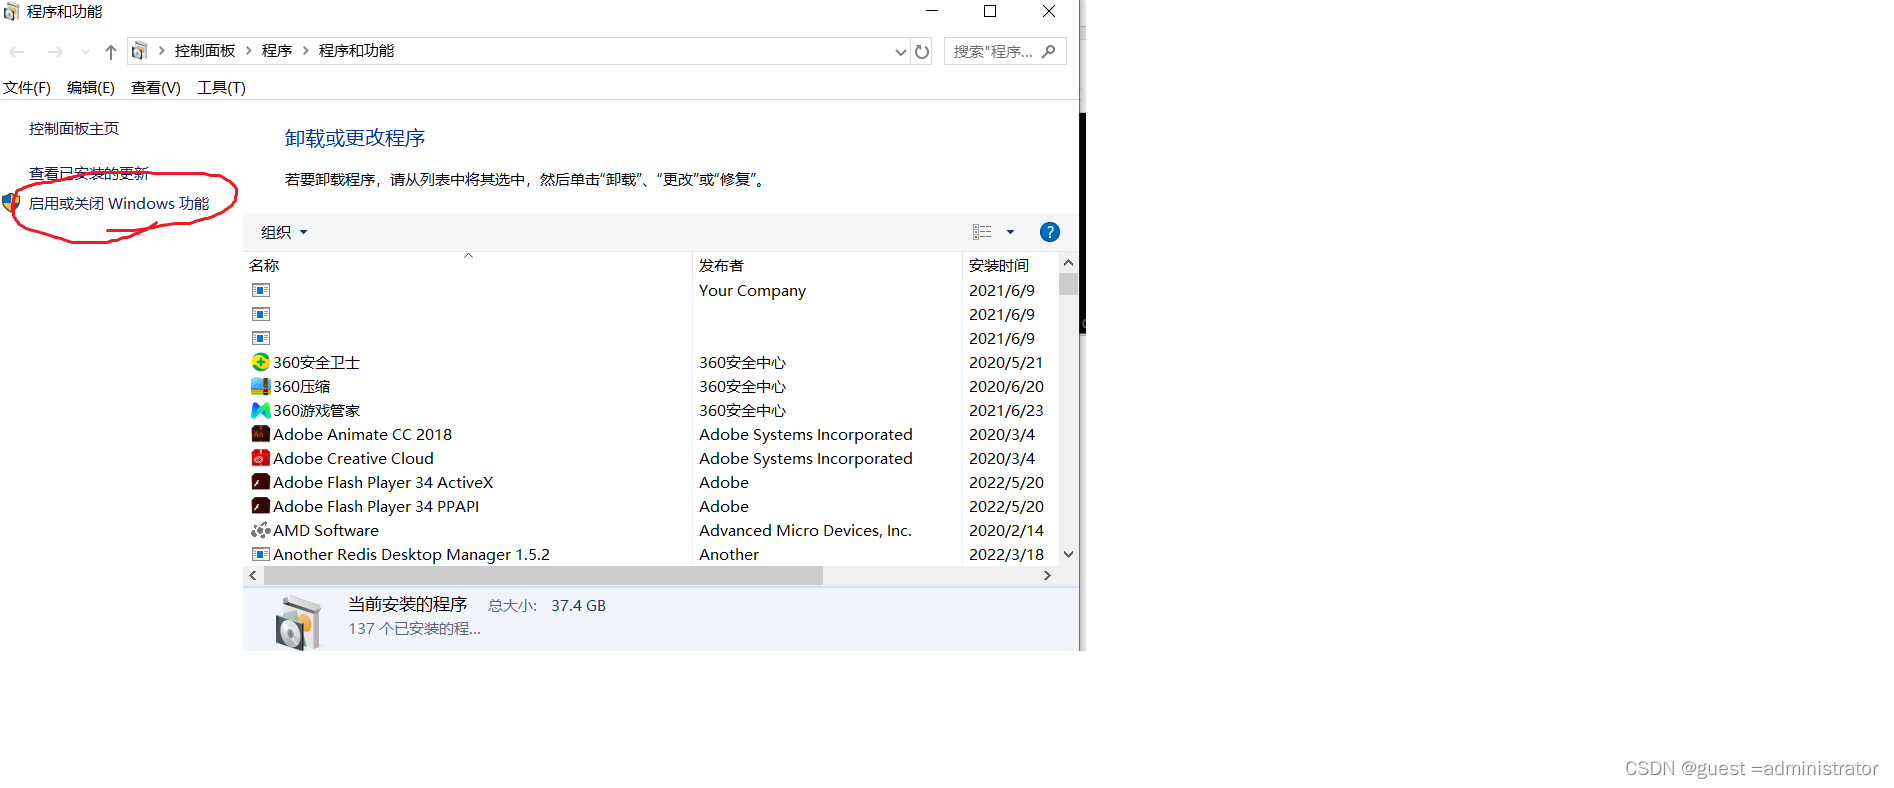Open 查看已安装的更新 link
This screenshot has height=788, width=1894.
coord(89,173)
